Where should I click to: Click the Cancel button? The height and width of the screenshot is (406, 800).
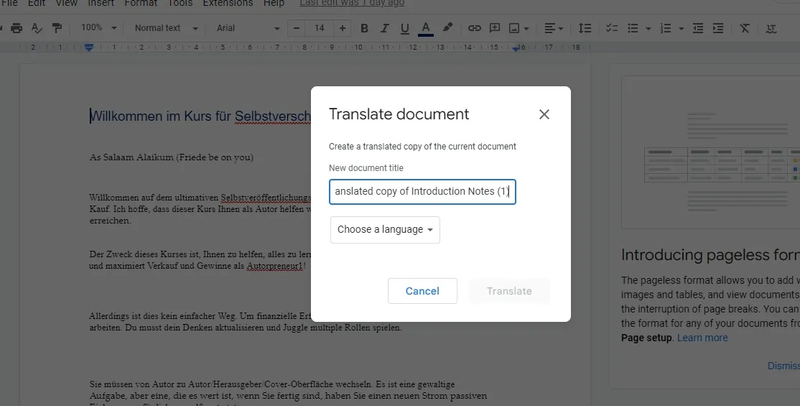pos(422,291)
